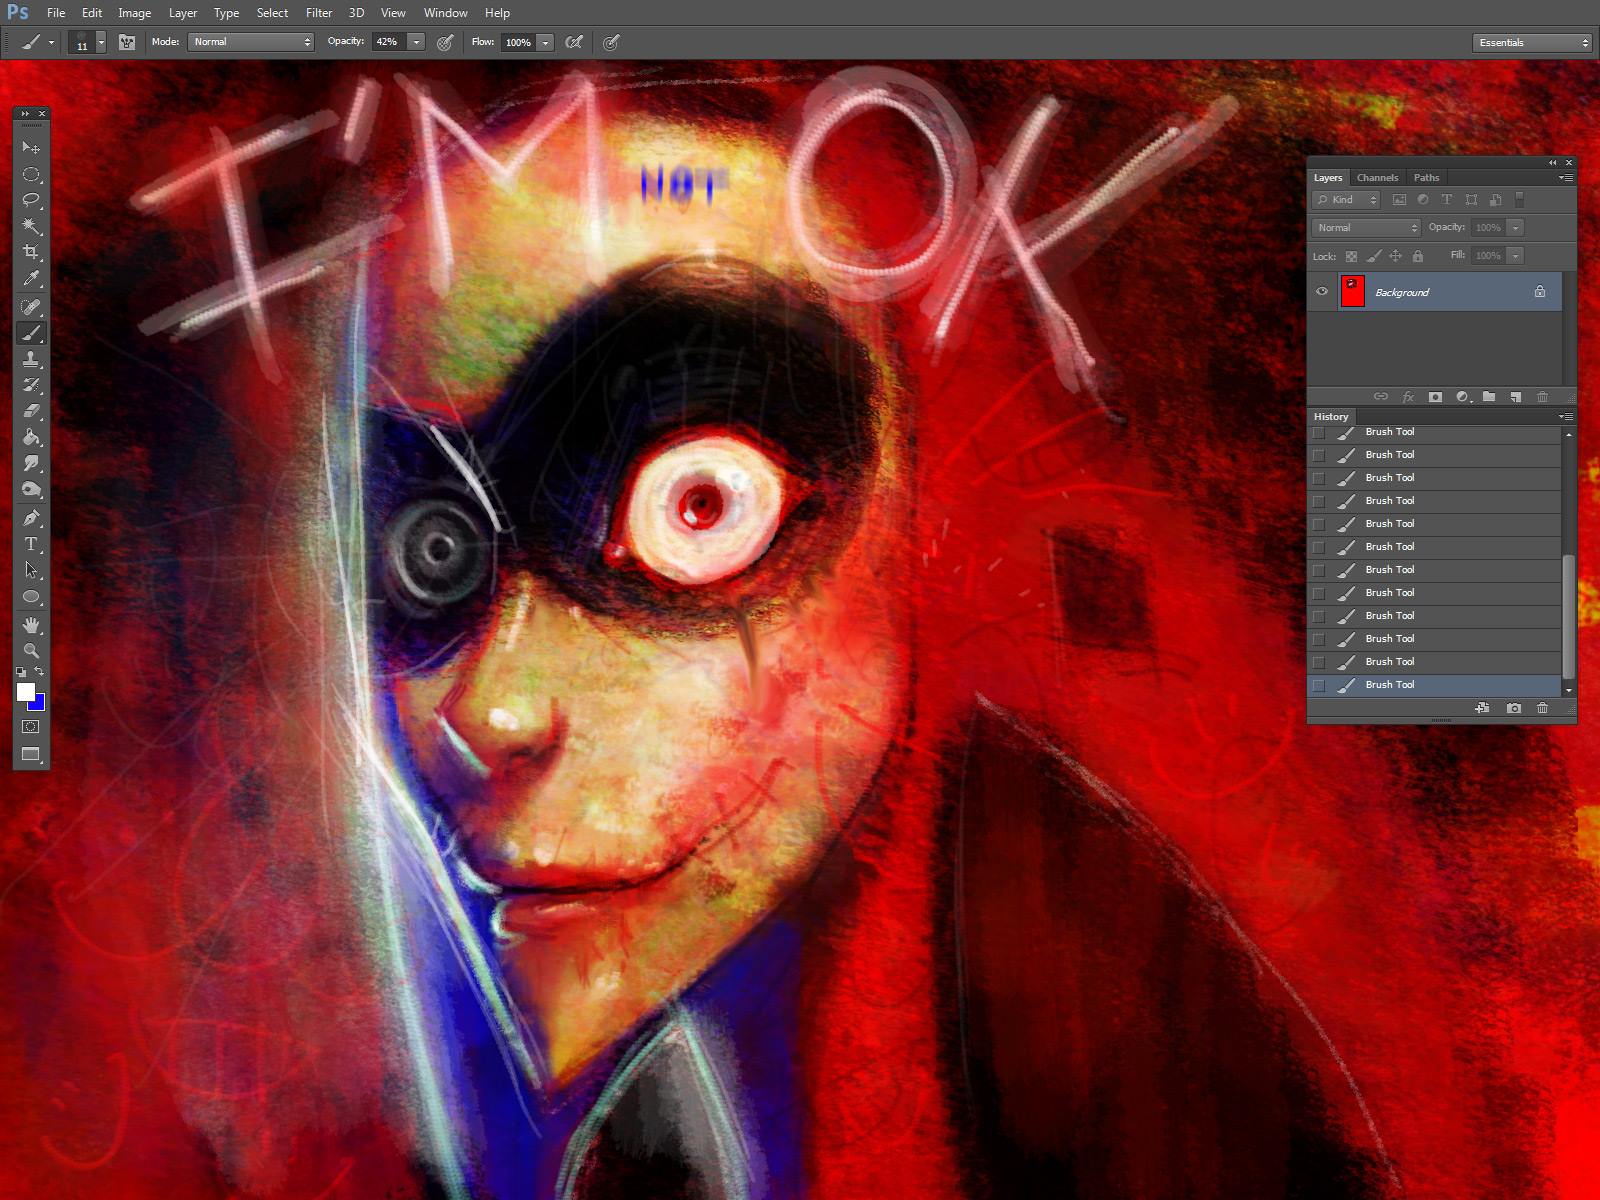The width and height of the screenshot is (1600, 1200).
Task: Select the Horizontal Type tool
Action: (x=31, y=544)
